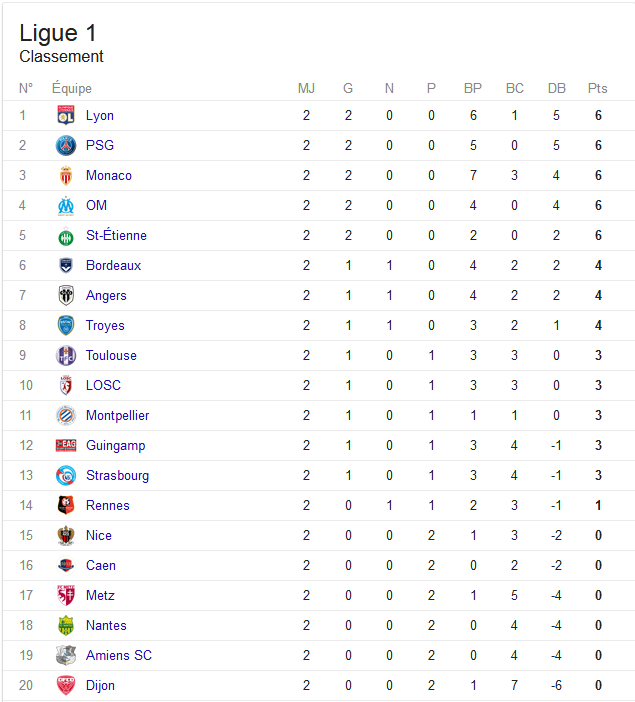Click the Lyon club crest icon
This screenshot has width=635, height=702.
[x=66, y=115]
